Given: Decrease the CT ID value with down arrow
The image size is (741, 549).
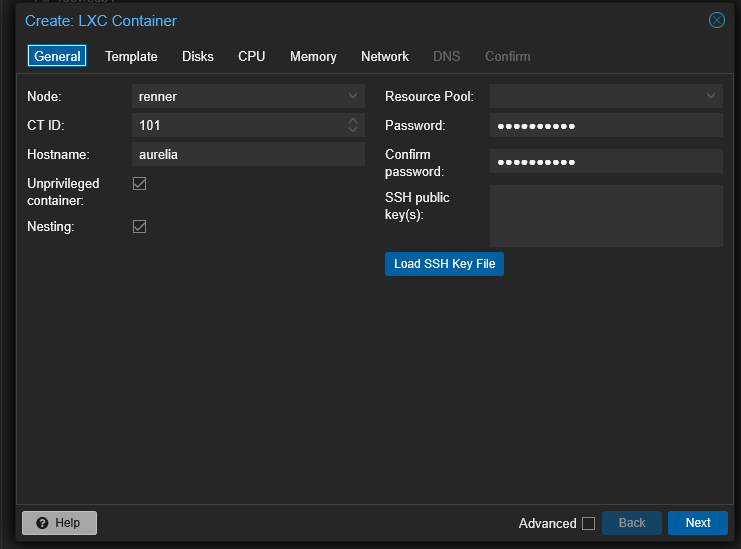Looking at the screenshot, I should 353,129.
